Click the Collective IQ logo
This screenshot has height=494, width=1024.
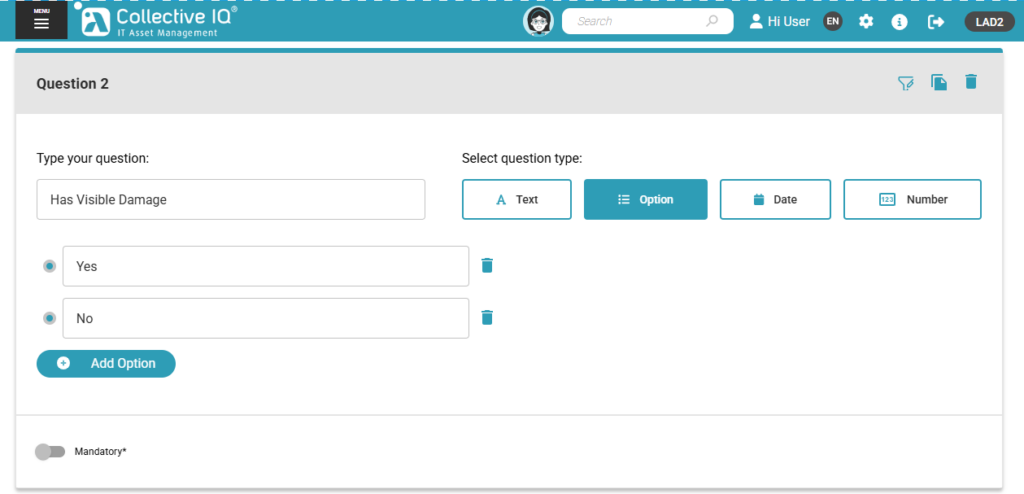pyautogui.click(x=160, y=22)
